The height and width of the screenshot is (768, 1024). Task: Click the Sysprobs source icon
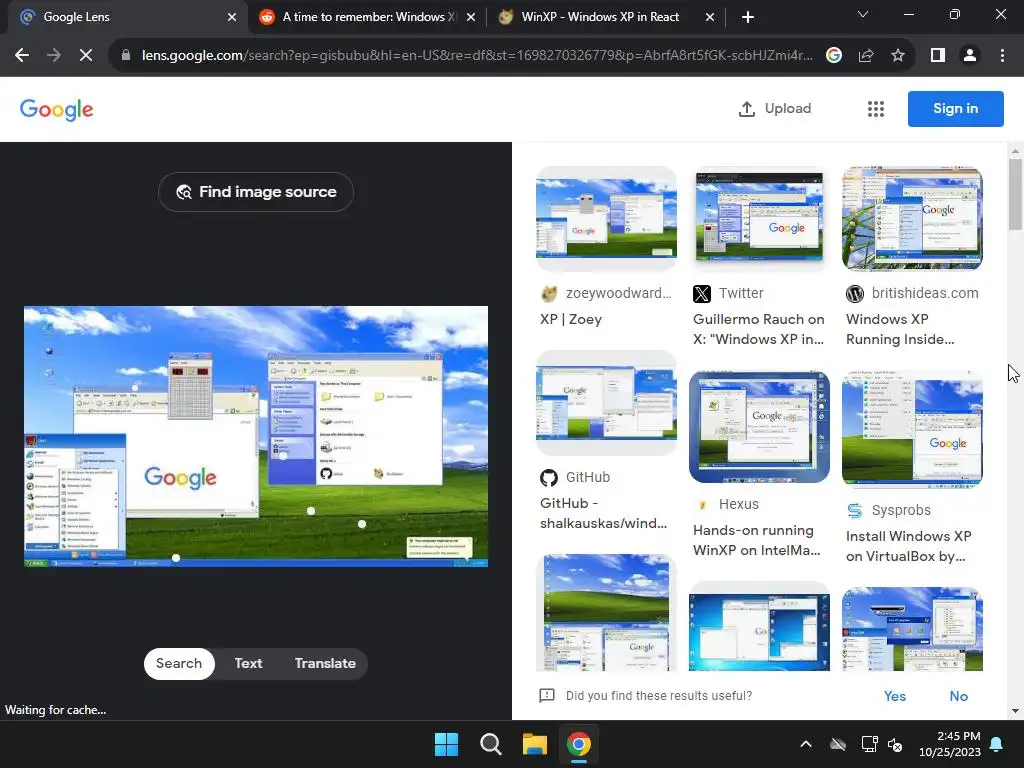pyautogui.click(x=855, y=511)
